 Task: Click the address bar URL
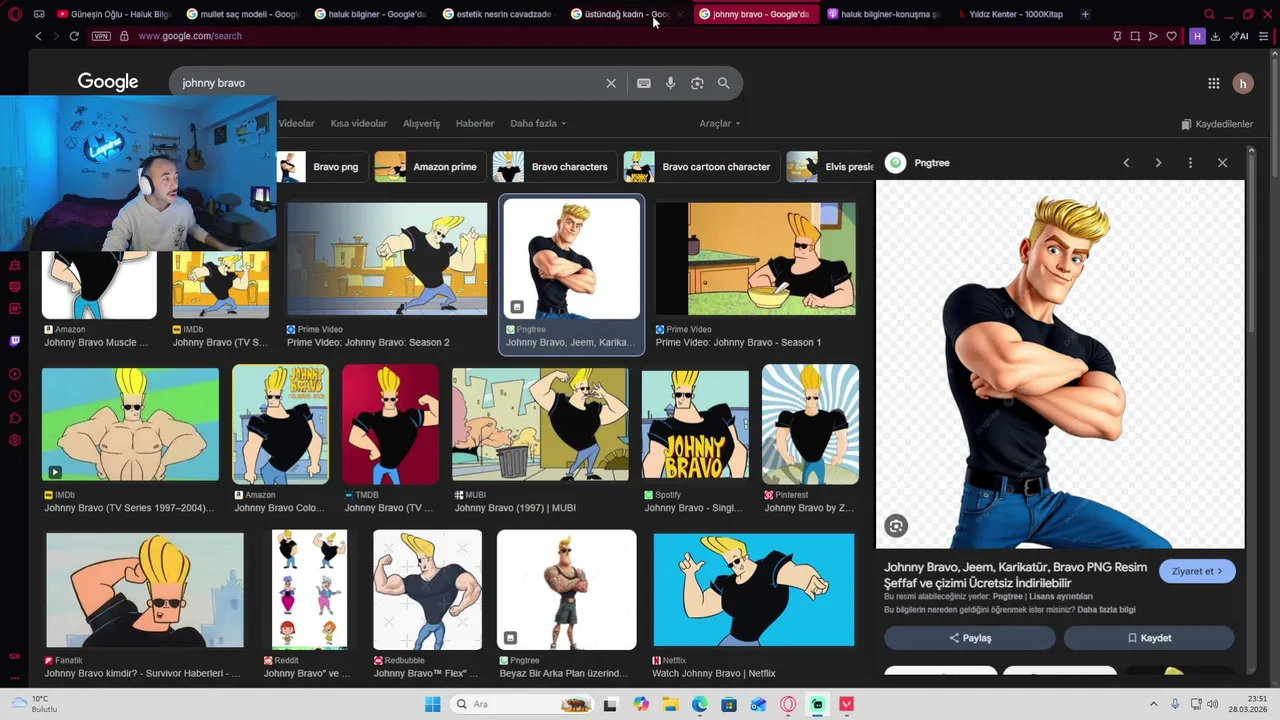pos(190,36)
